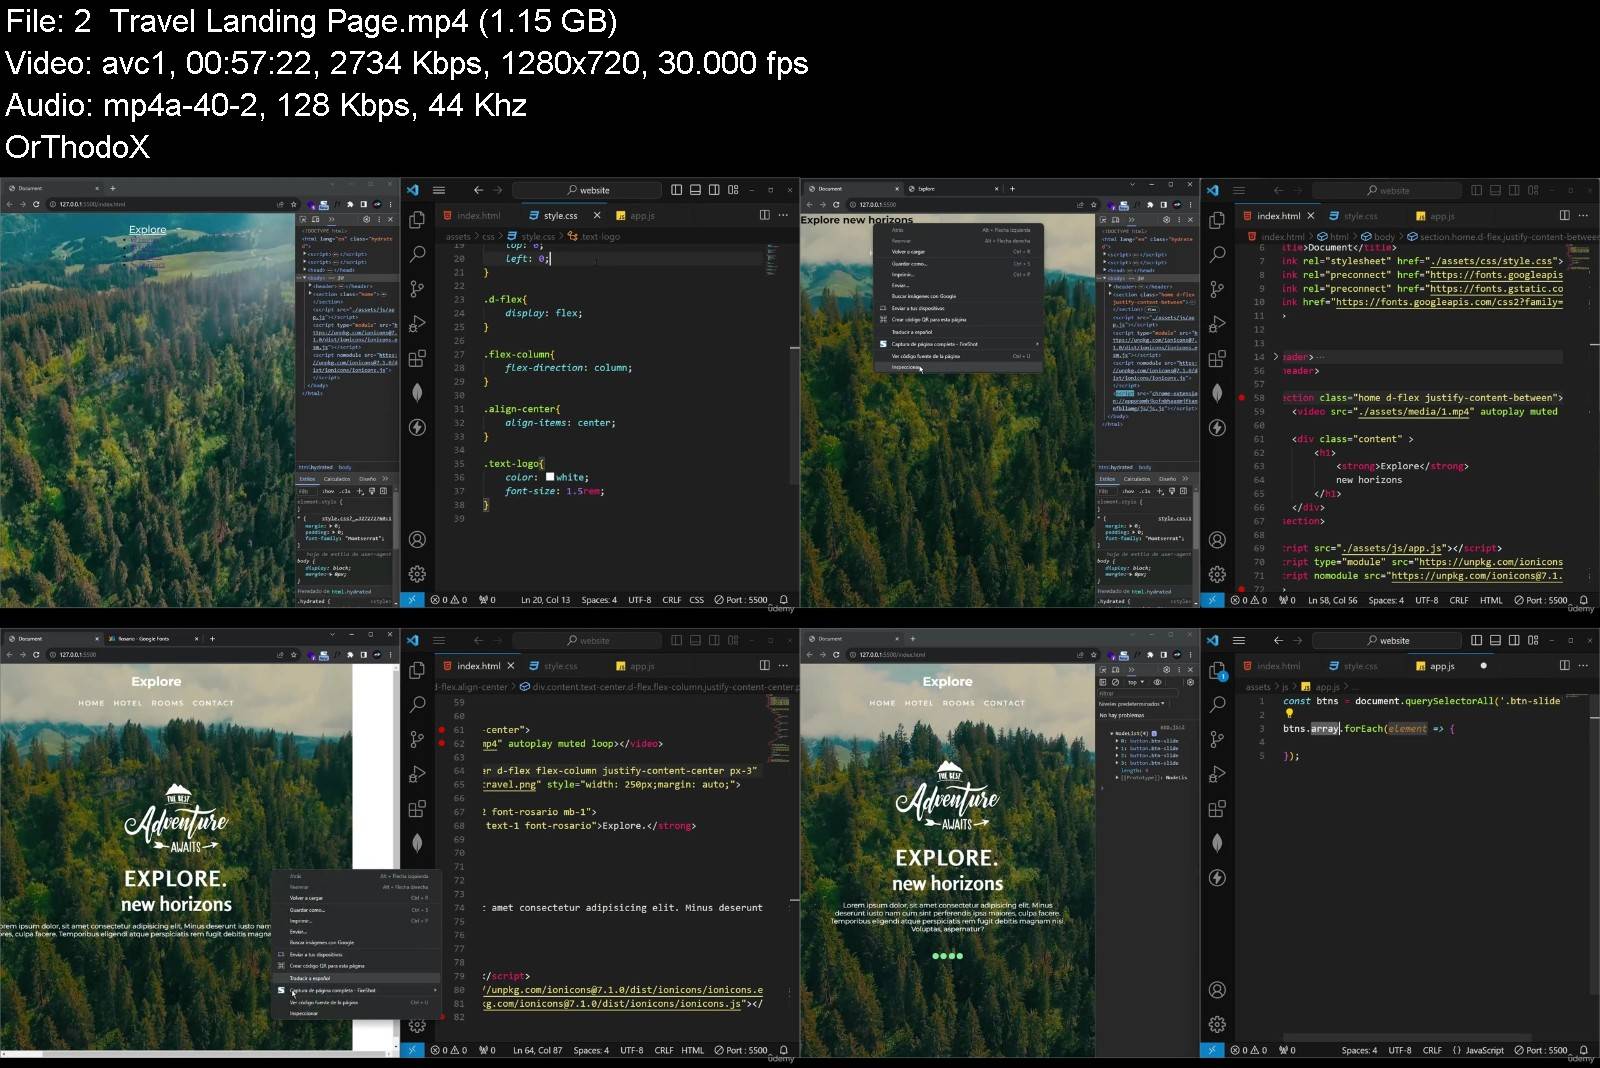
Task: Open Extensions icon in the style.css VS Code frame
Action: pos(417,358)
